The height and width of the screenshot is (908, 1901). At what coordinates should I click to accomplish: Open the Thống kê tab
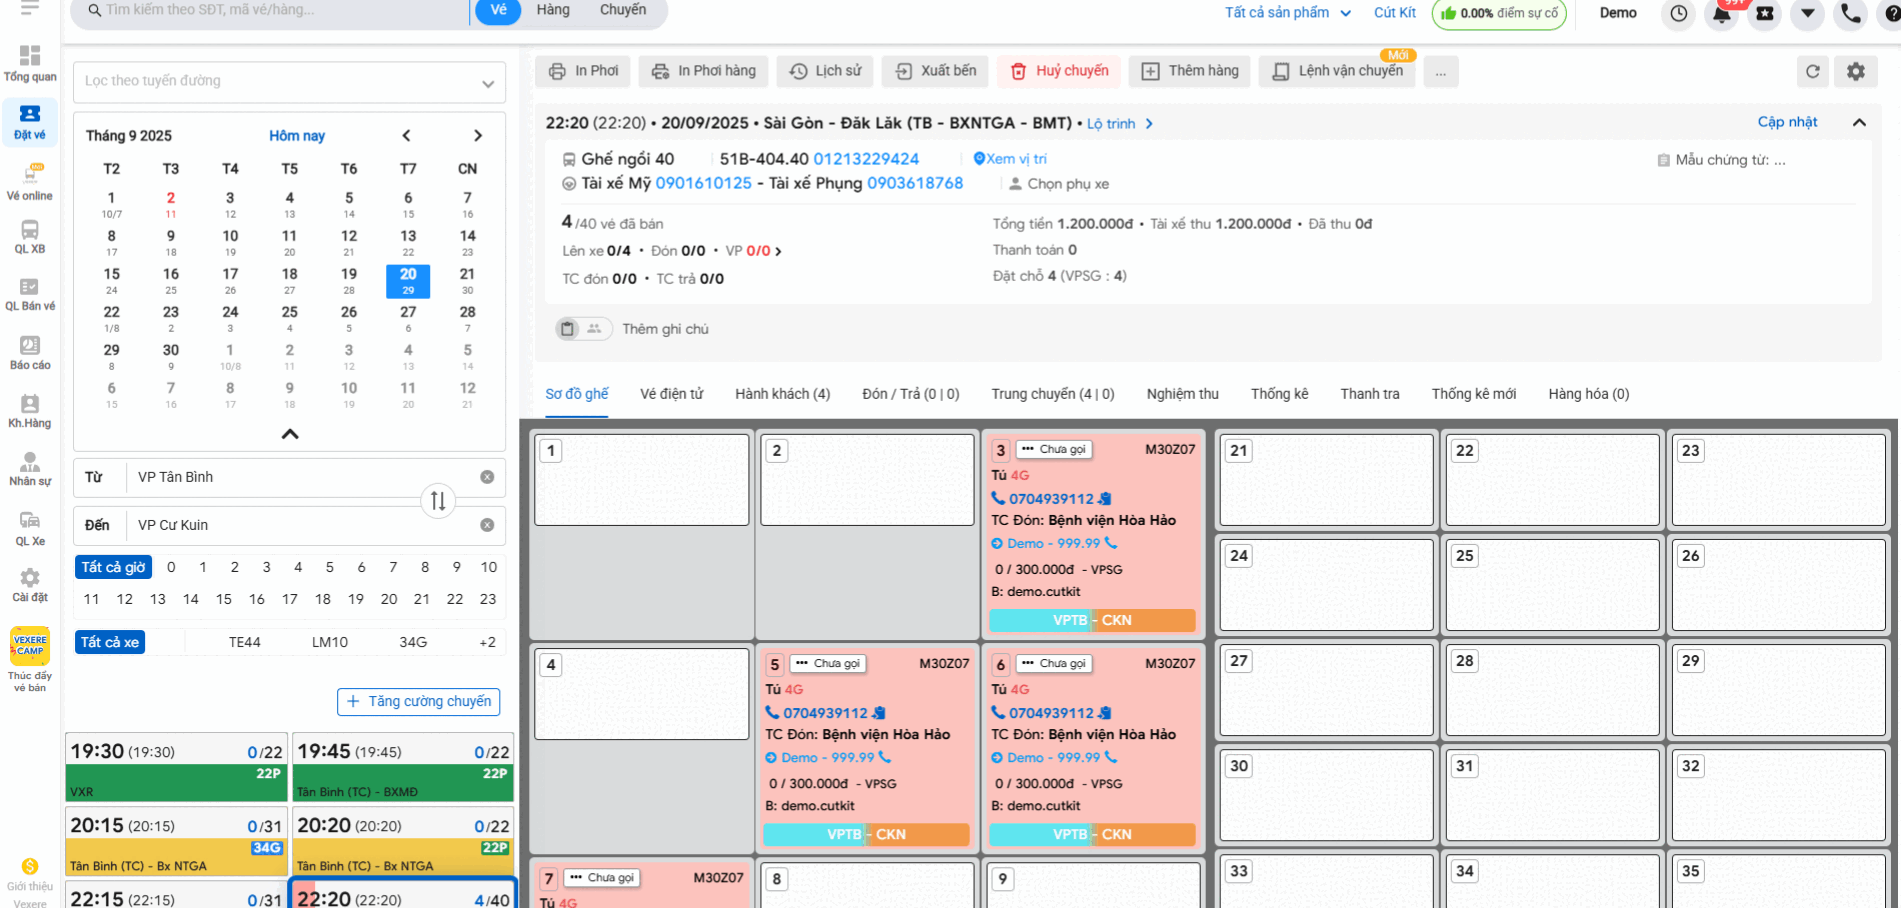click(x=1279, y=394)
